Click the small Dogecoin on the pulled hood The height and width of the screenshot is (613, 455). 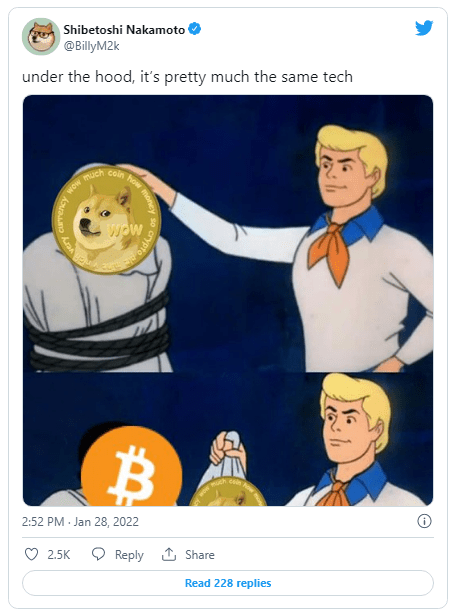point(228,492)
